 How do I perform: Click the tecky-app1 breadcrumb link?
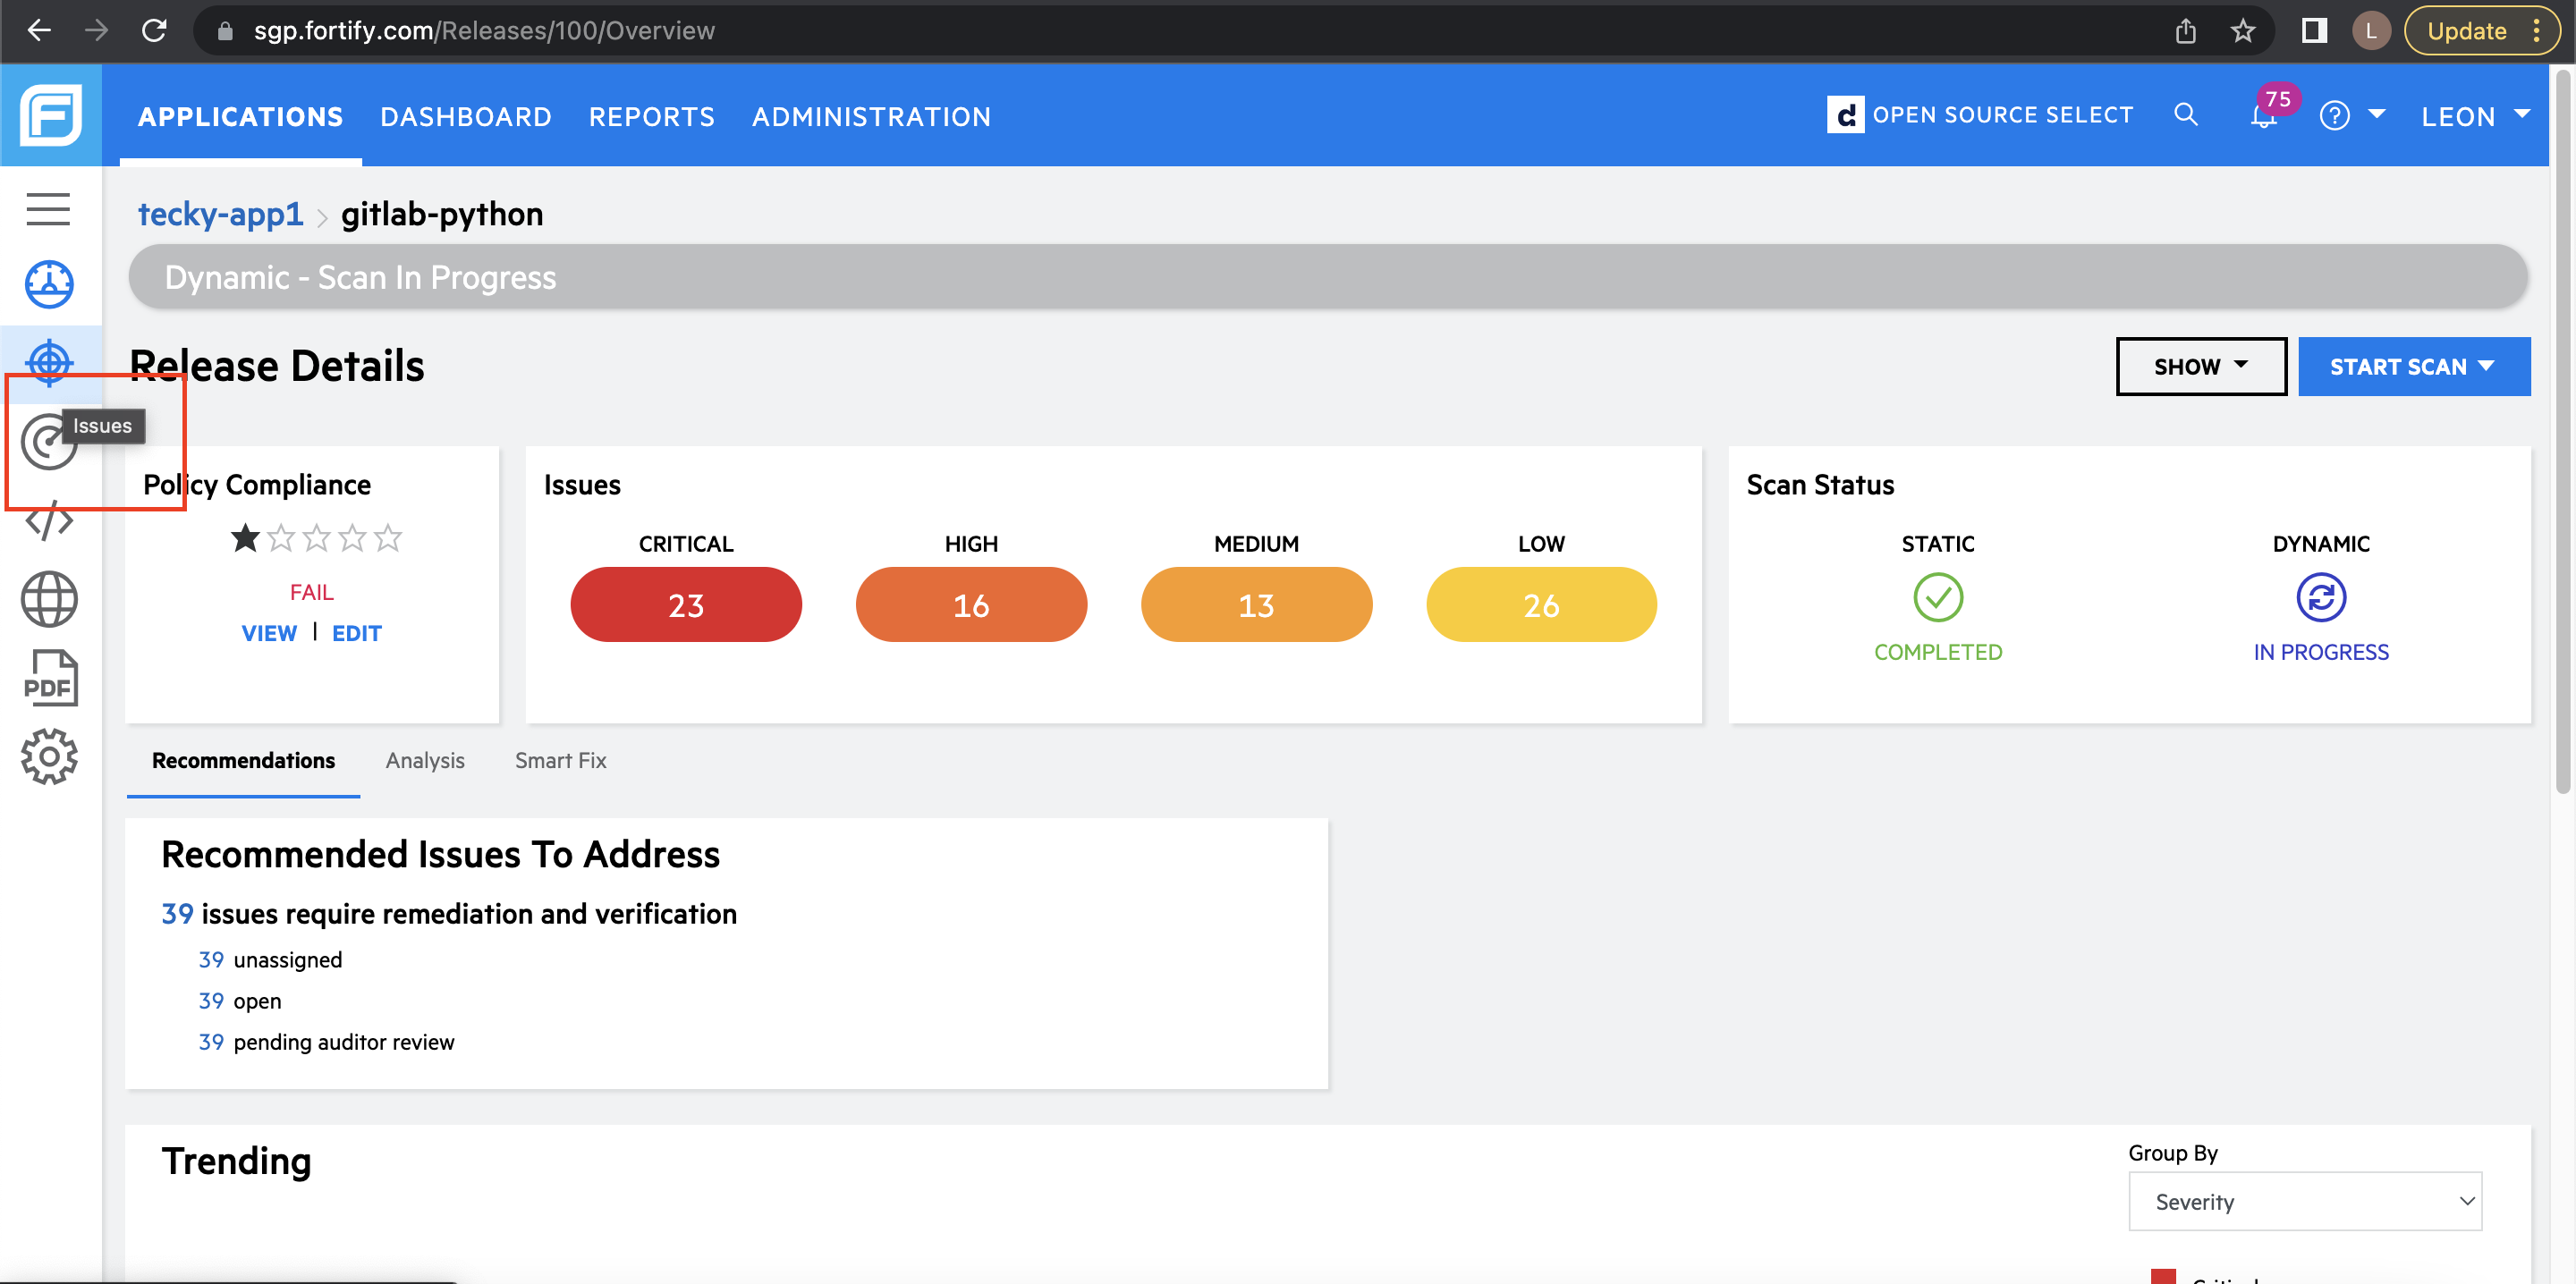coord(220,214)
